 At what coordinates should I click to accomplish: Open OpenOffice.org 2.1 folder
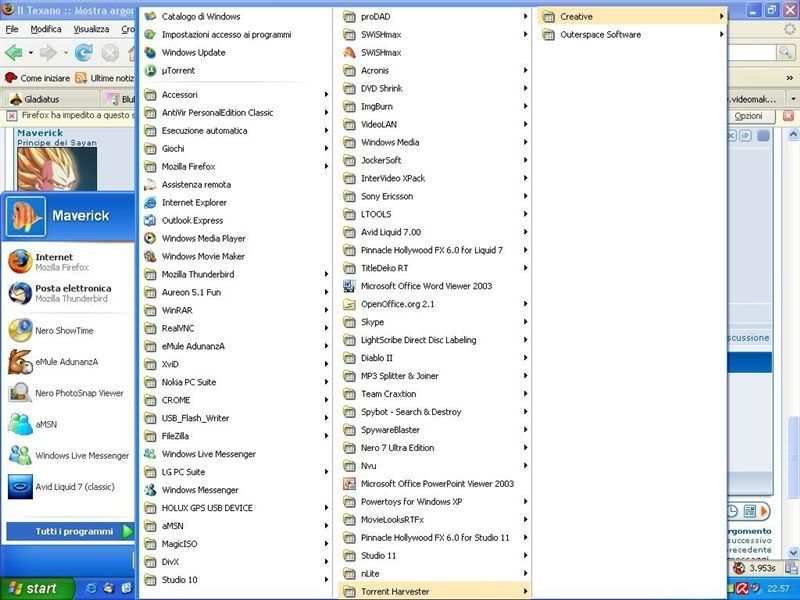coord(435,304)
